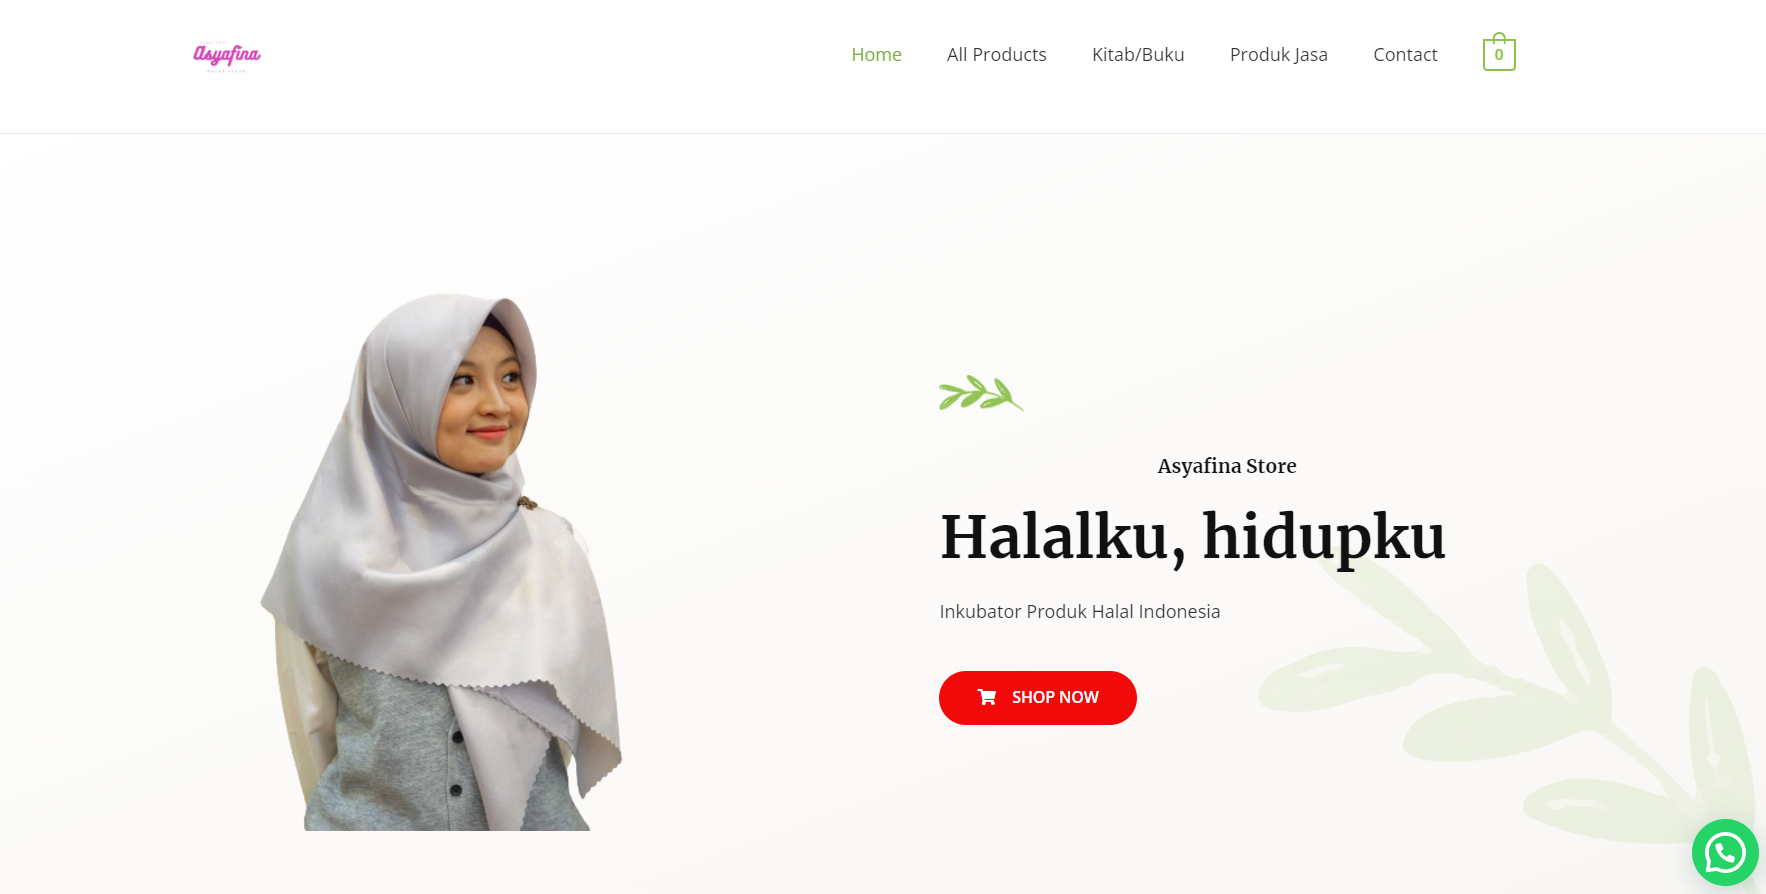Click Inkubator Produk Halal Indonesia text

pyautogui.click(x=1080, y=611)
